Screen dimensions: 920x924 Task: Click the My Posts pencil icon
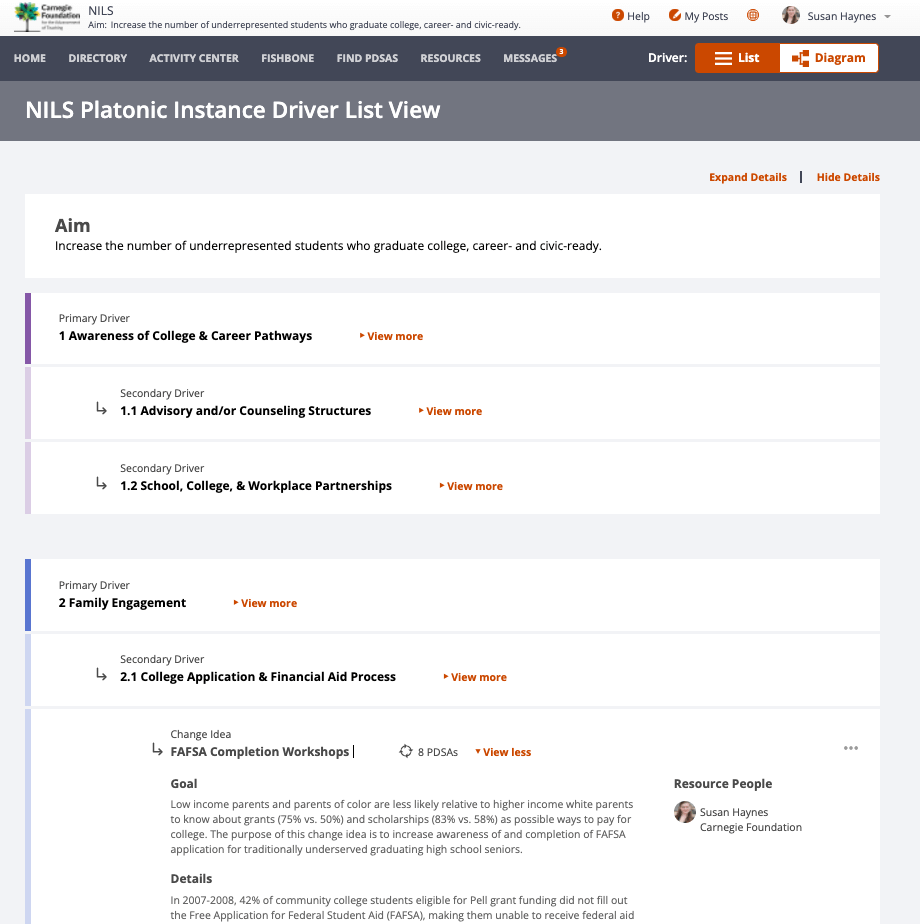(675, 15)
